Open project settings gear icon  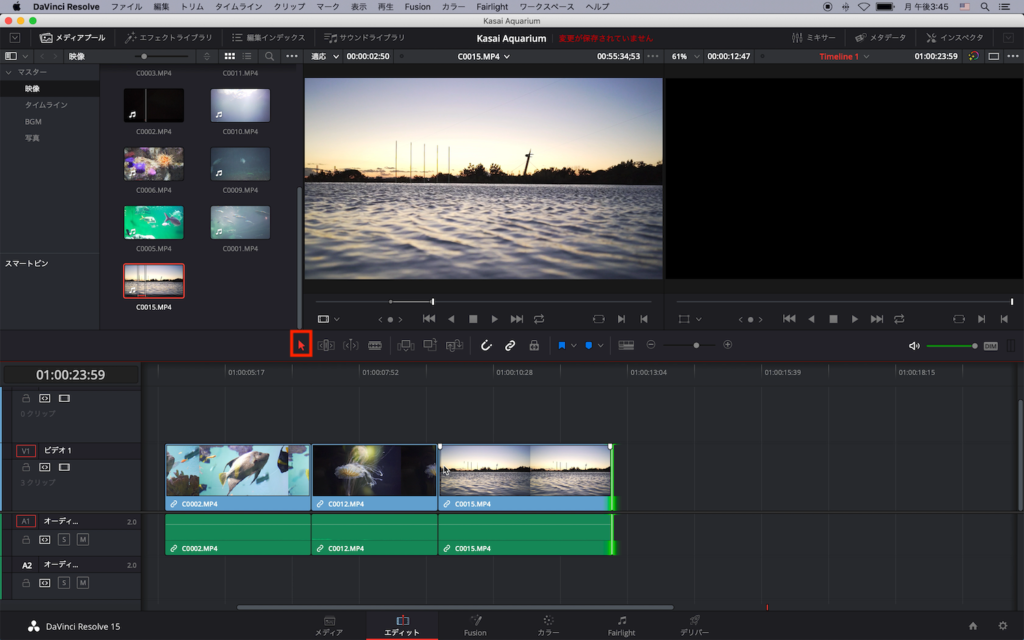point(1003,626)
